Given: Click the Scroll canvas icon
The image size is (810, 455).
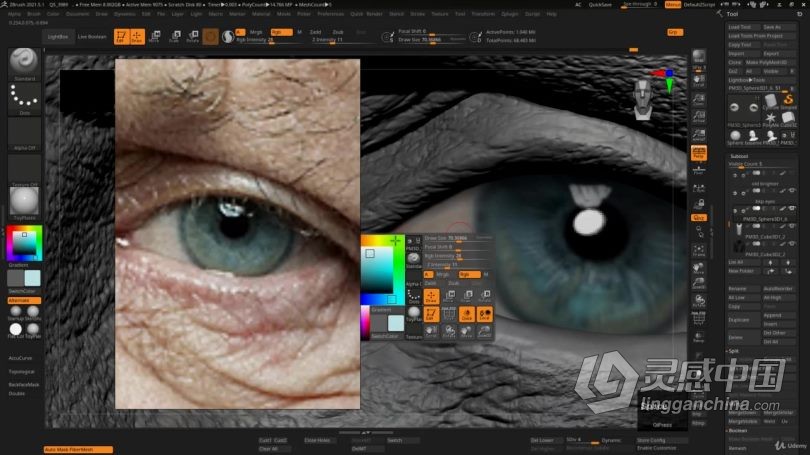Looking at the screenshot, I should (x=698, y=80).
